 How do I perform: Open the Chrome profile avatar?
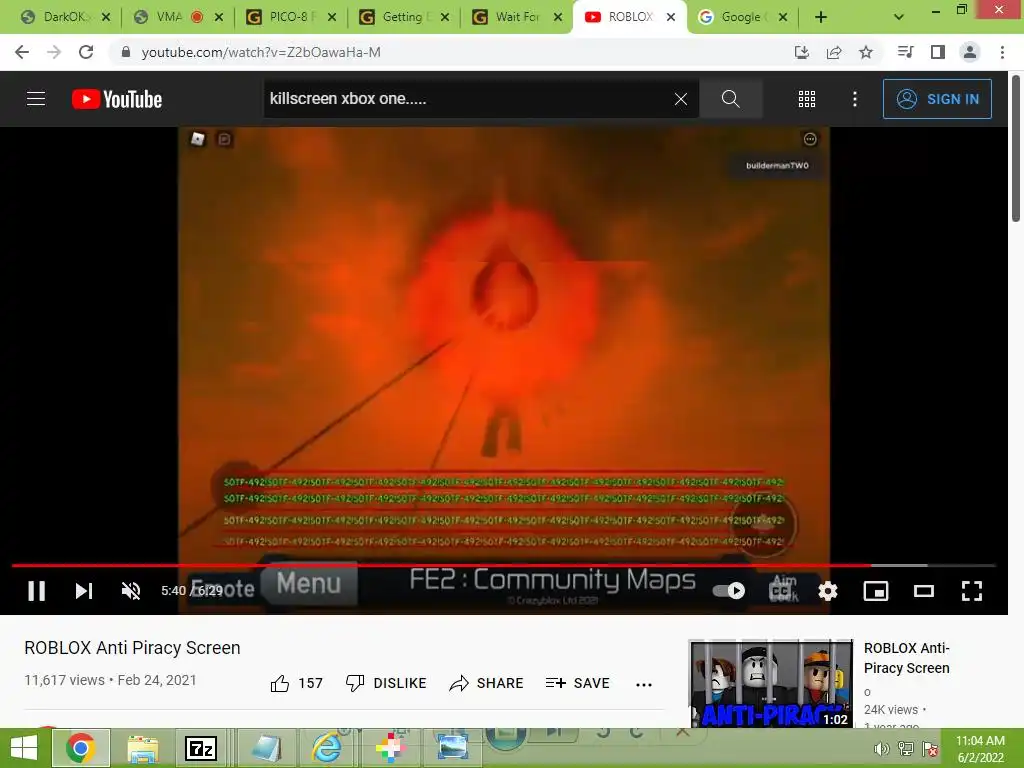[x=970, y=52]
